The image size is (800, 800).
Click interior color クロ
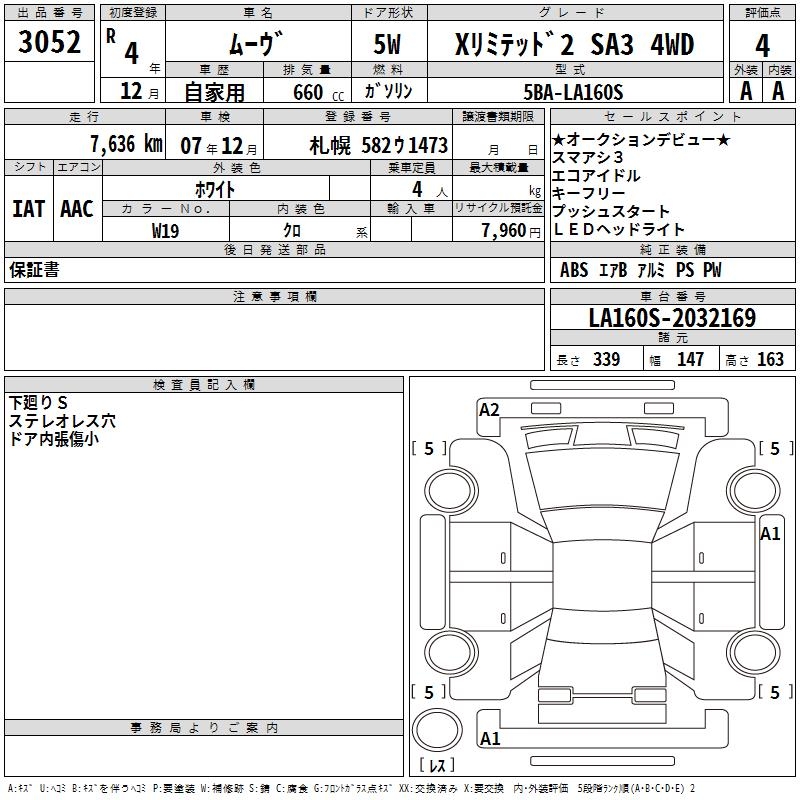pyautogui.click(x=292, y=231)
